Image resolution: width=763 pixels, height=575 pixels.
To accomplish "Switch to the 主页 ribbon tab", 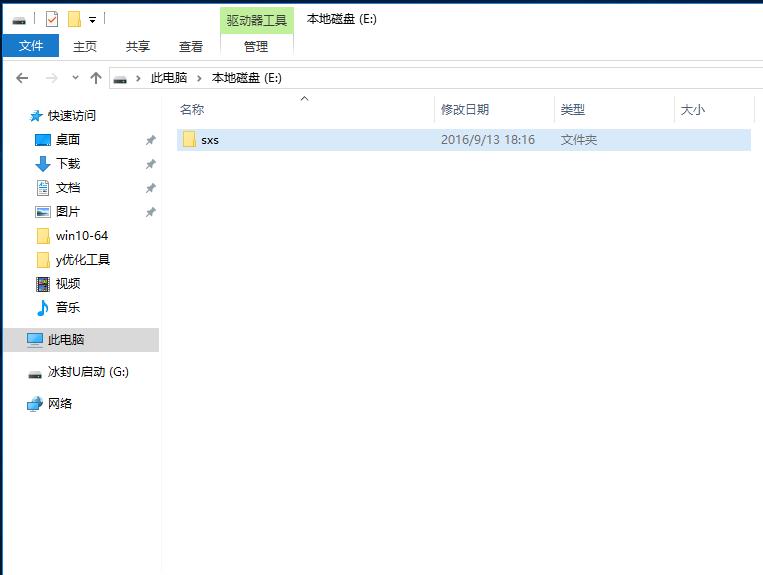I will pyautogui.click(x=85, y=46).
